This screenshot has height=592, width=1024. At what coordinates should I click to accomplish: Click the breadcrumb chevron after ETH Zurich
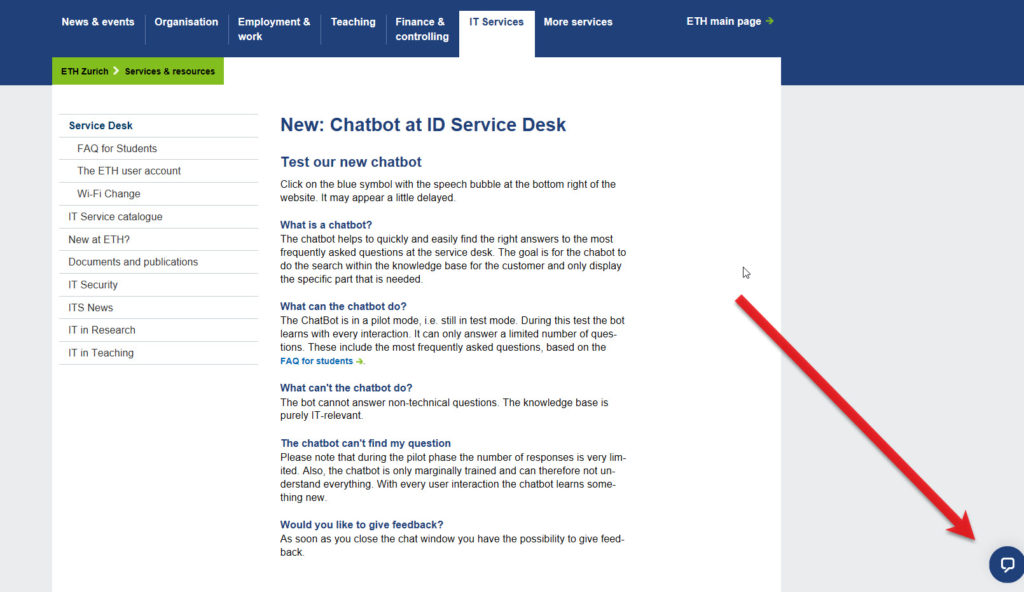coord(116,71)
